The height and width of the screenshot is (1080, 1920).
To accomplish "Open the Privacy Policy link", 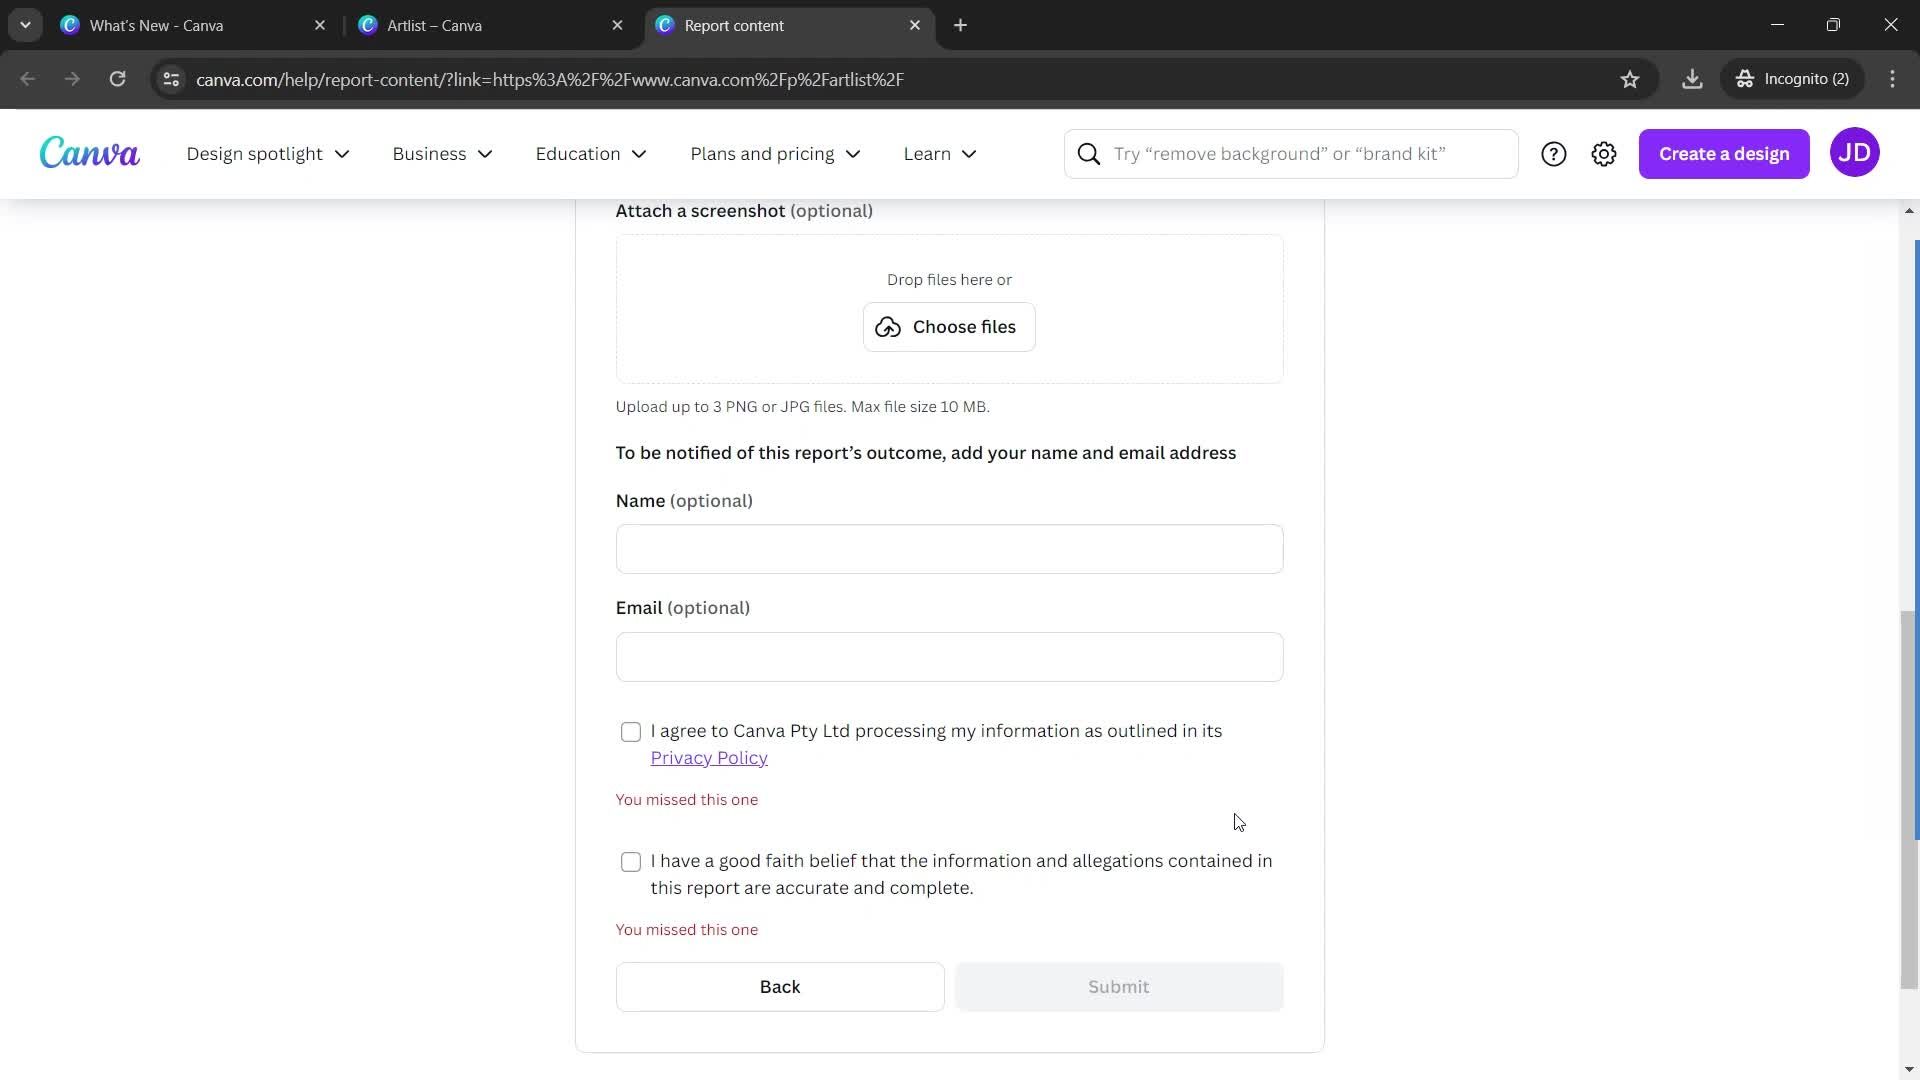I will pyautogui.click(x=709, y=758).
